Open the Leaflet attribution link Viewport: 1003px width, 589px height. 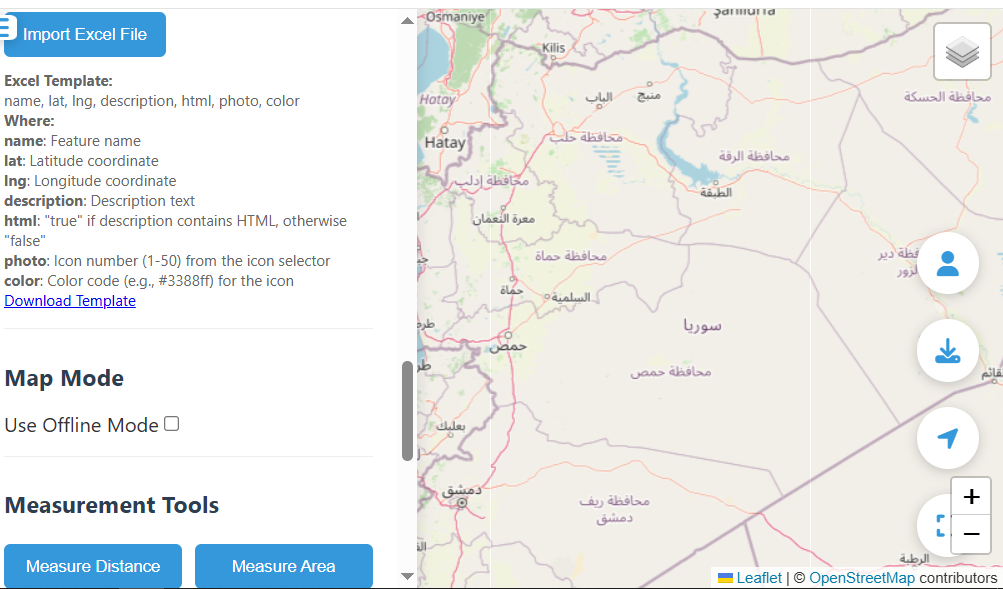pyautogui.click(x=759, y=578)
